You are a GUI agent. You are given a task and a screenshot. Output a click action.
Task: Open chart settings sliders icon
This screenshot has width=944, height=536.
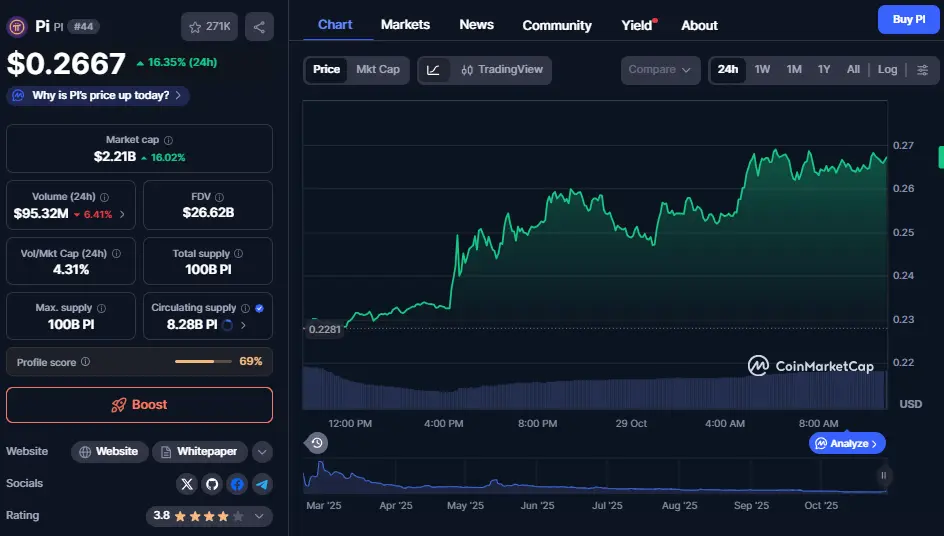[922, 70]
